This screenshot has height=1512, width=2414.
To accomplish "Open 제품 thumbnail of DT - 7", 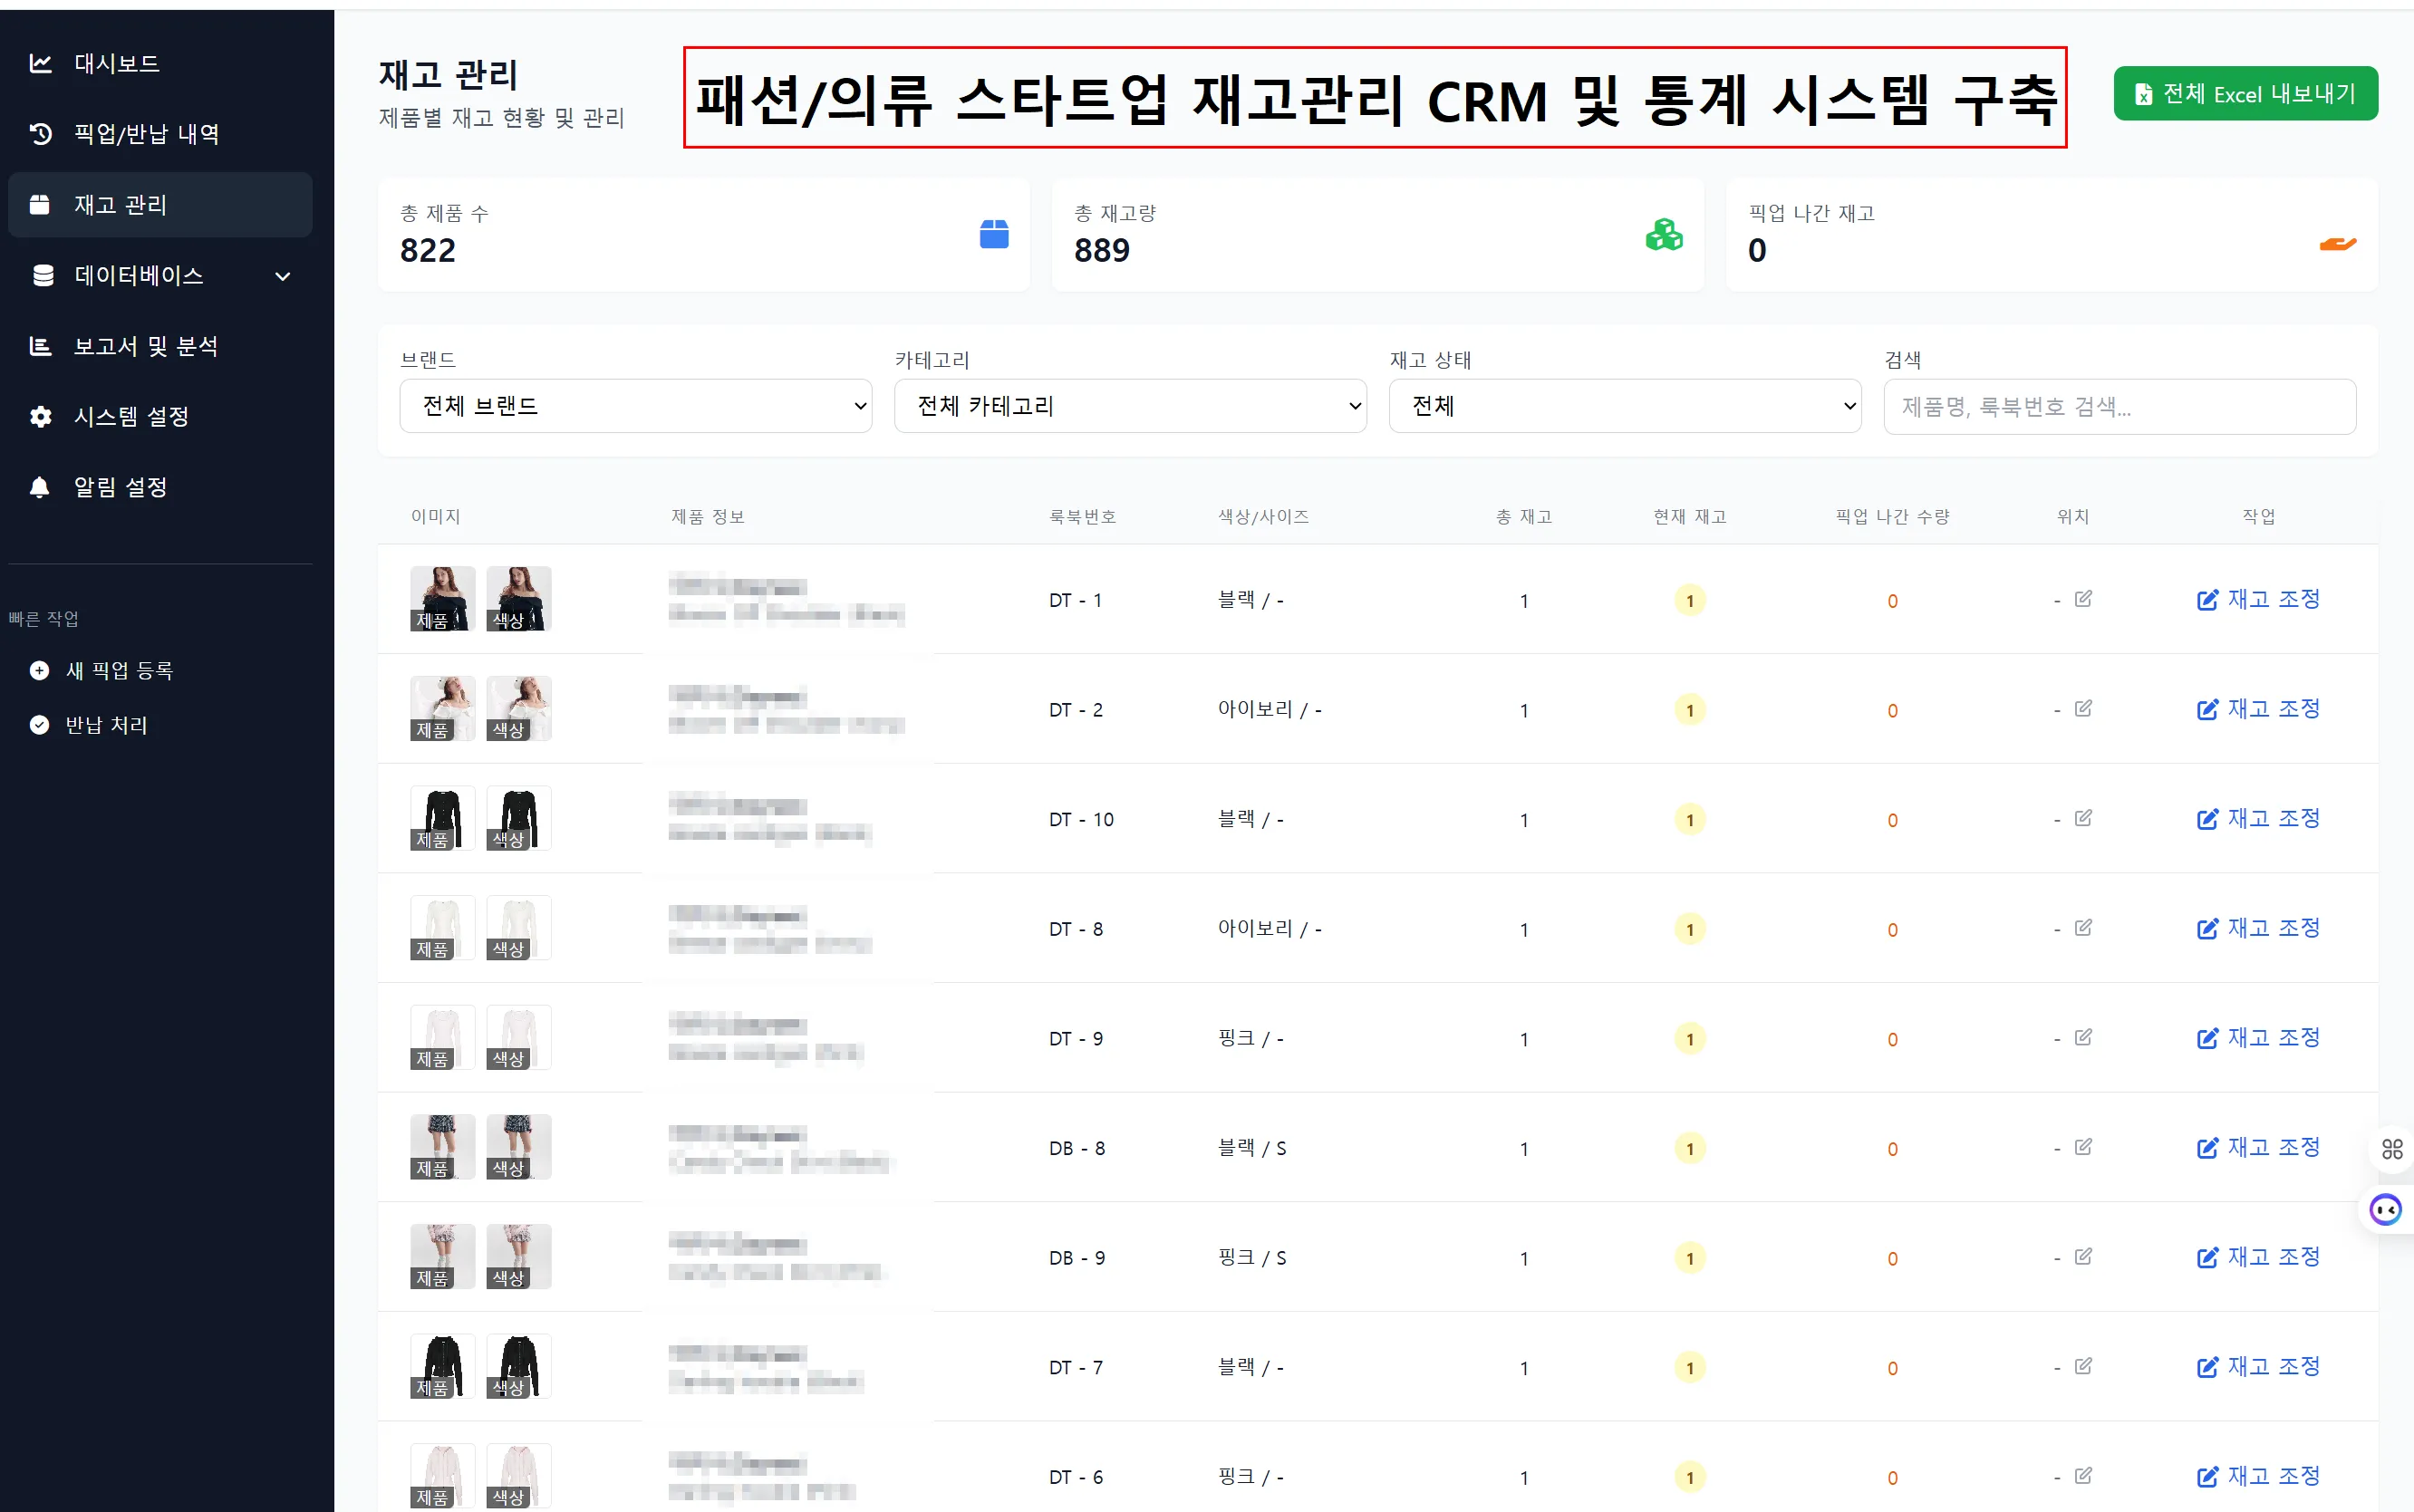I will [443, 1366].
